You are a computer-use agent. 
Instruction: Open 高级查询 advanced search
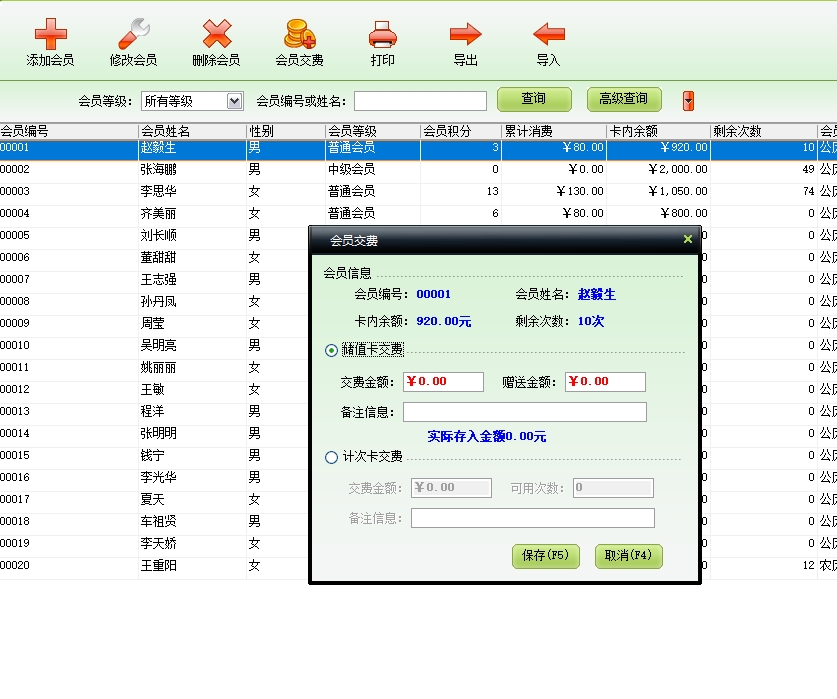click(x=624, y=99)
